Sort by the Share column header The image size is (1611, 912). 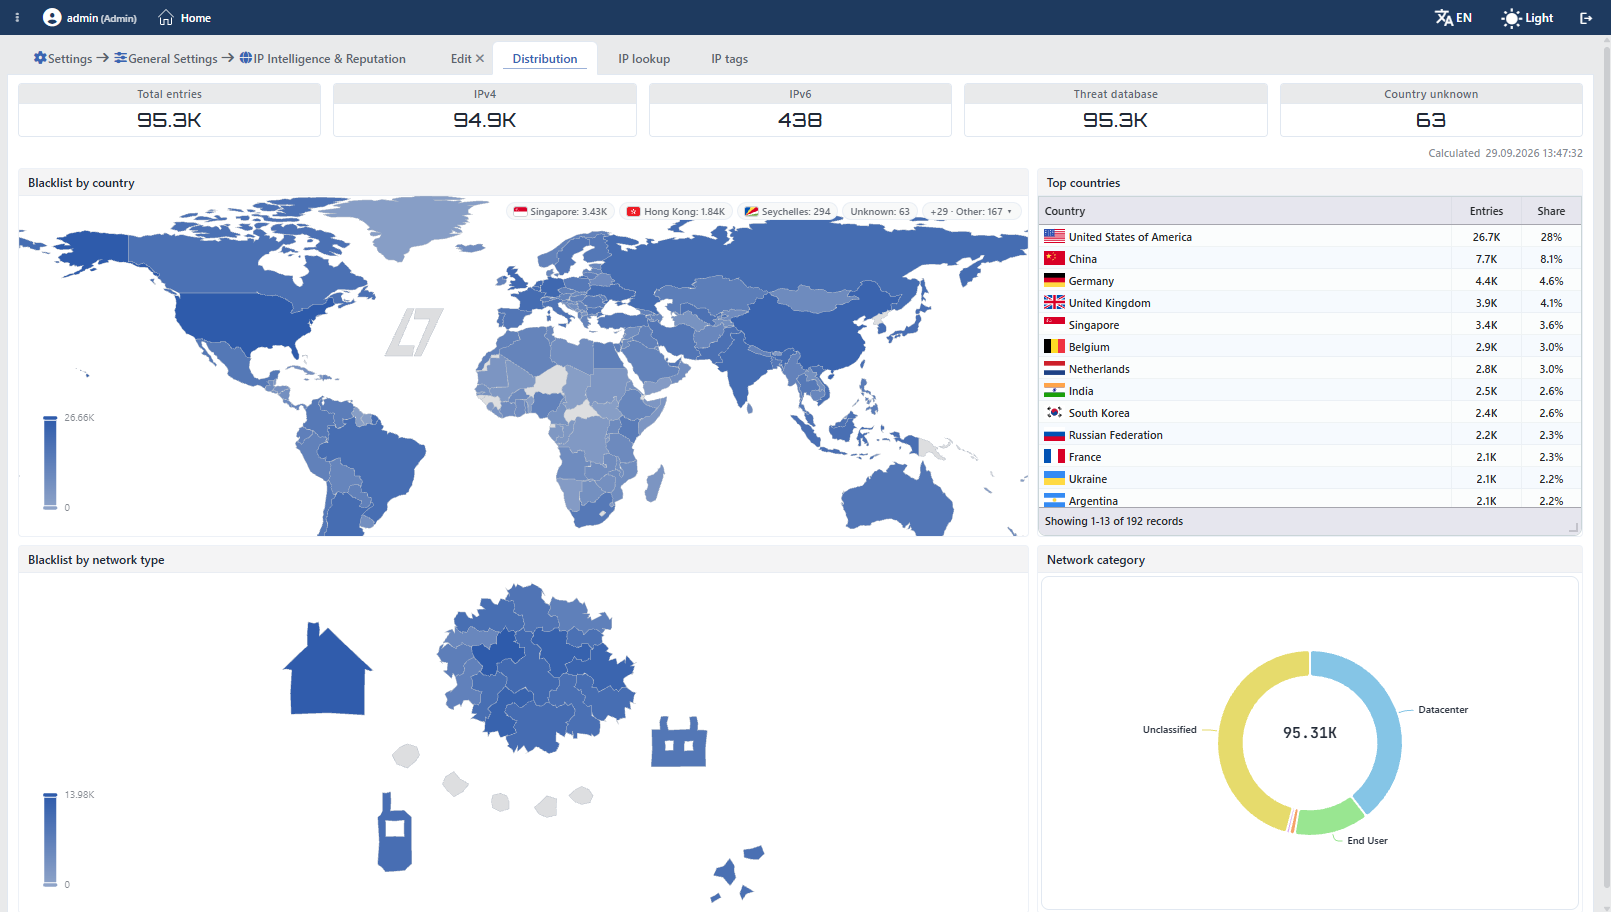(x=1551, y=211)
